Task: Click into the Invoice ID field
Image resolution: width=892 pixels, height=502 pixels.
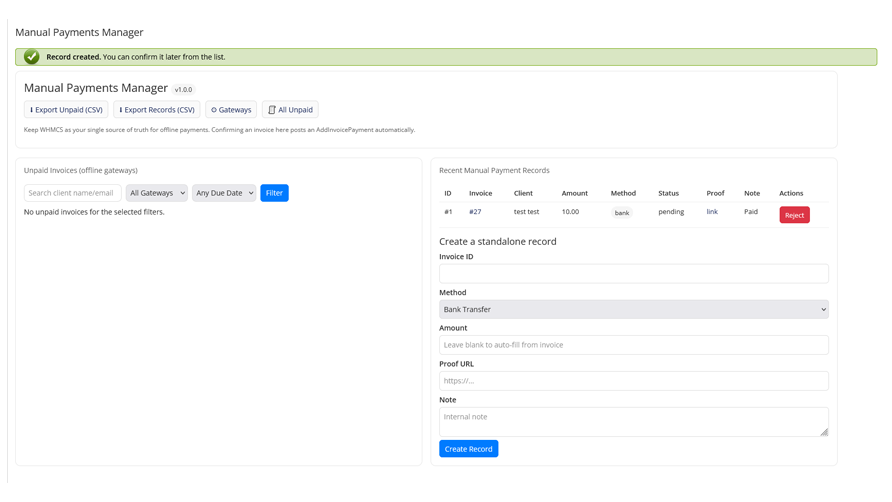Action: click(x=633, y=274)
